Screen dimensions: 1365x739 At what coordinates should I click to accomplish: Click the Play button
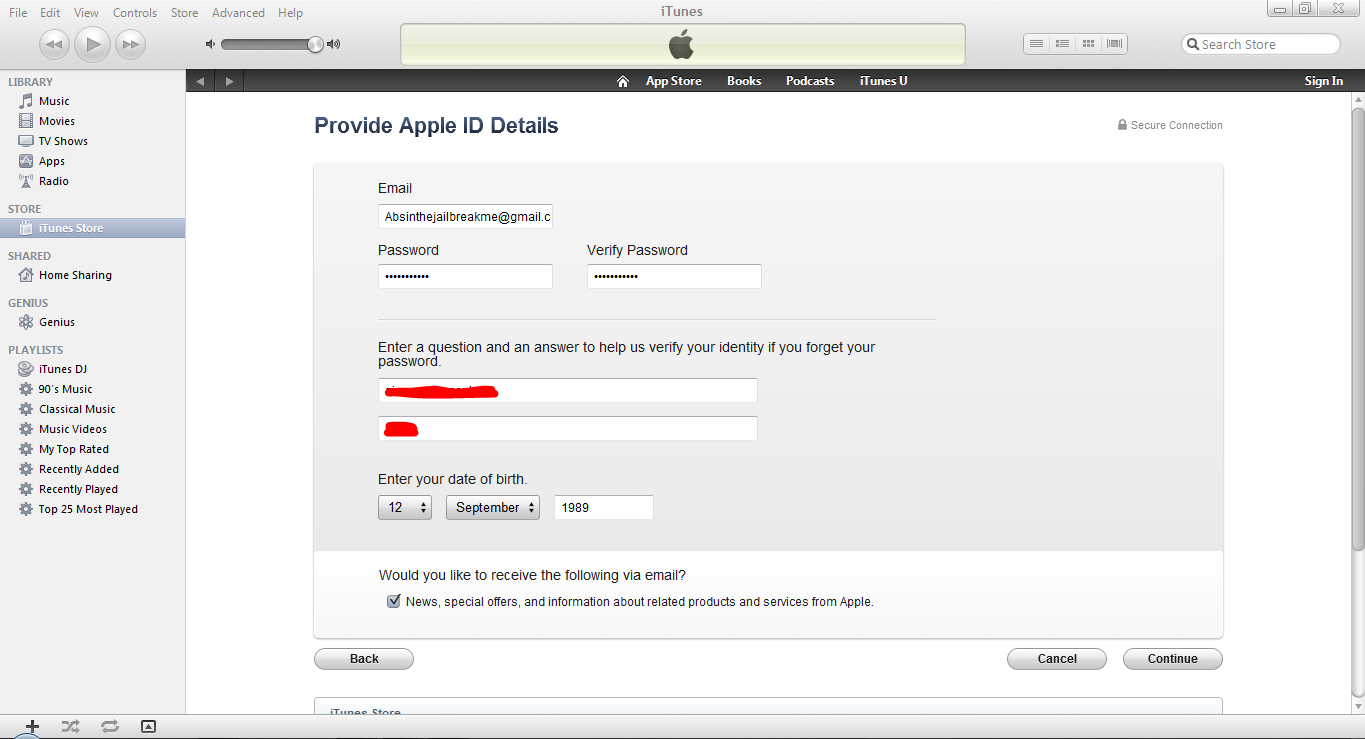click(93, 44)
